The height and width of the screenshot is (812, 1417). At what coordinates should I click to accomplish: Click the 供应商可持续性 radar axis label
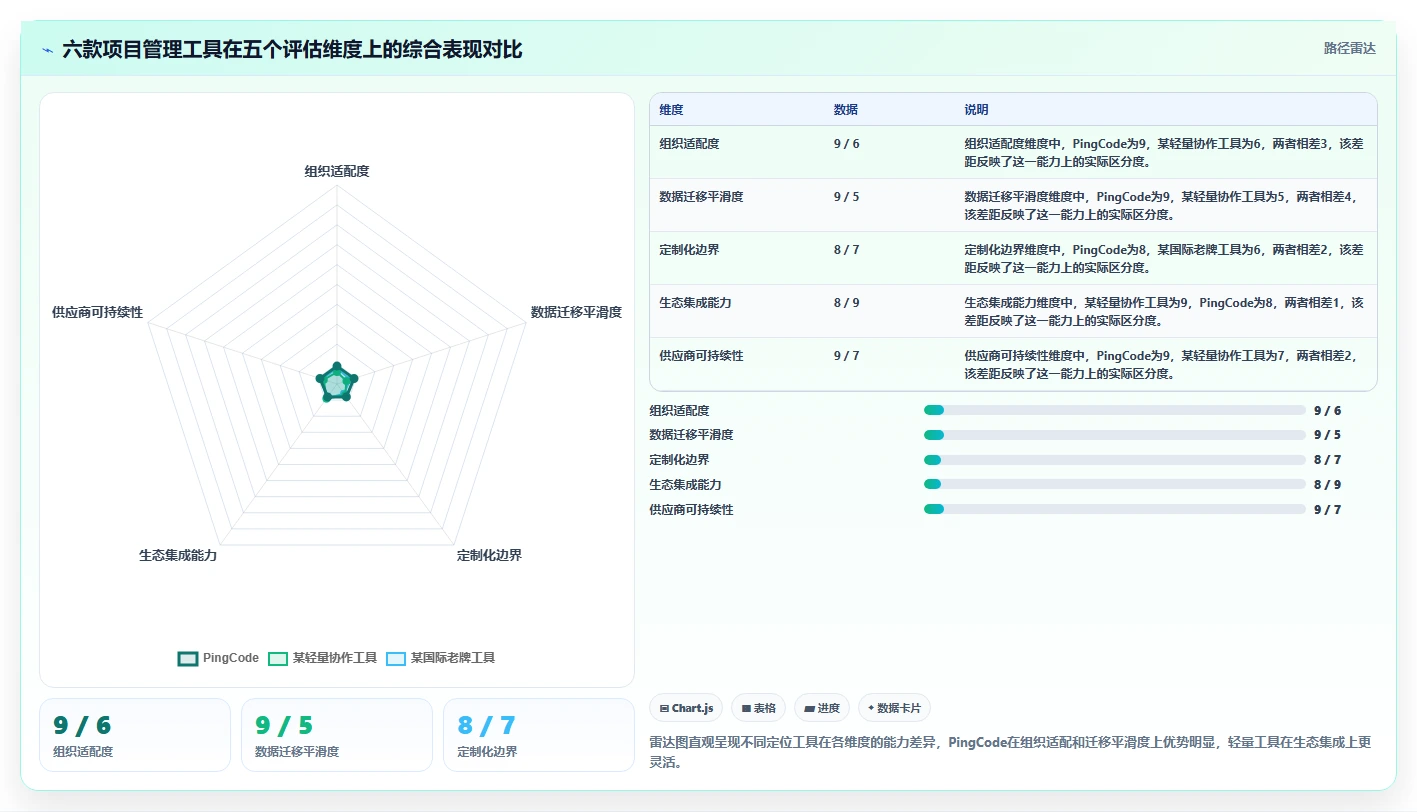pyautogui.click(x=98, y=312)
